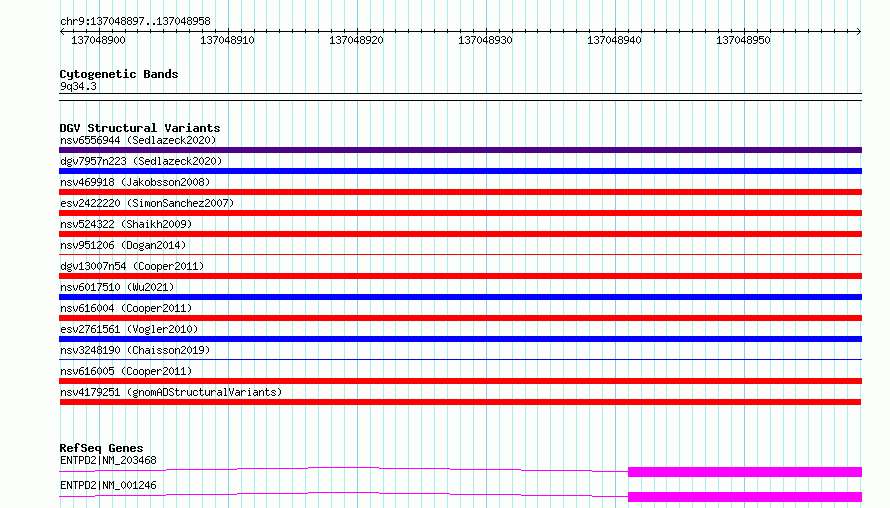Click the NM_203468 intron line
890x508 pixels.
[343, 468]
